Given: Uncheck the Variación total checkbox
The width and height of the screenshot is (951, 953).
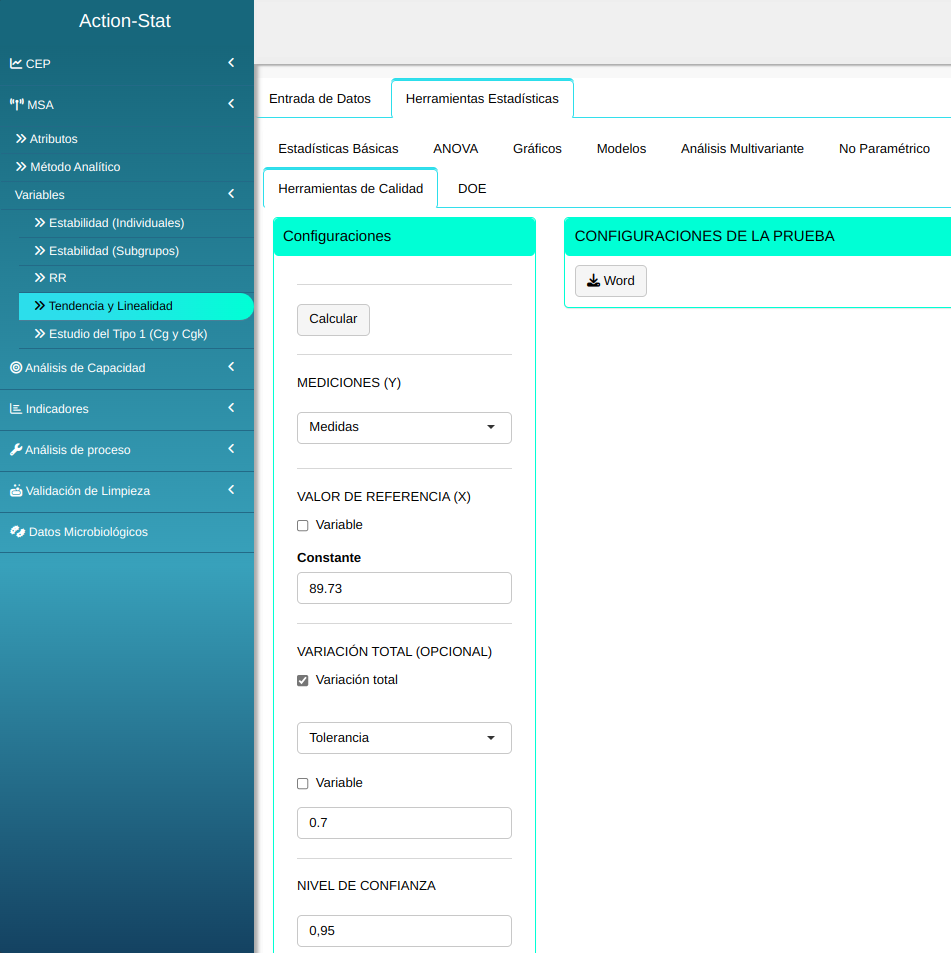Looking at the screenshot, I should point(303,681).
